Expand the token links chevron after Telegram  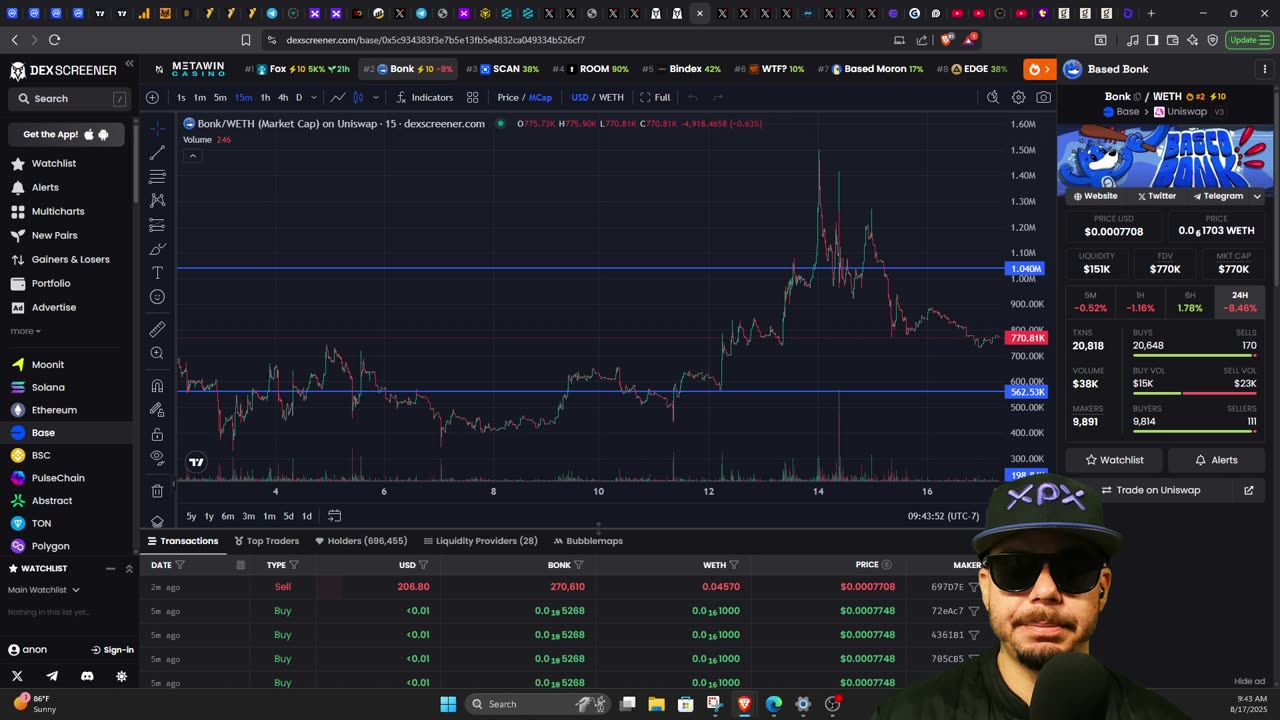point(1258,196)
